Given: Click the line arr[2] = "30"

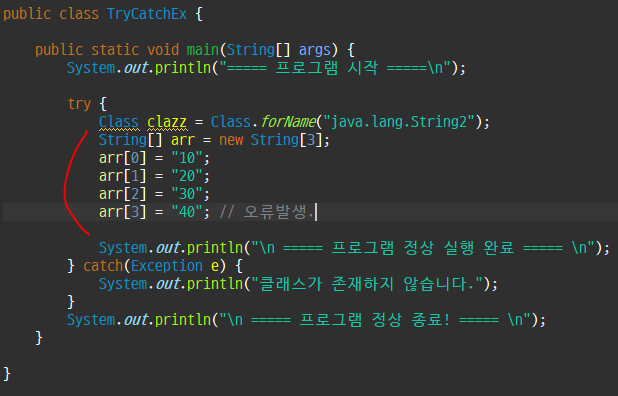Looking at the screenshot, I should tap(154, 194).
